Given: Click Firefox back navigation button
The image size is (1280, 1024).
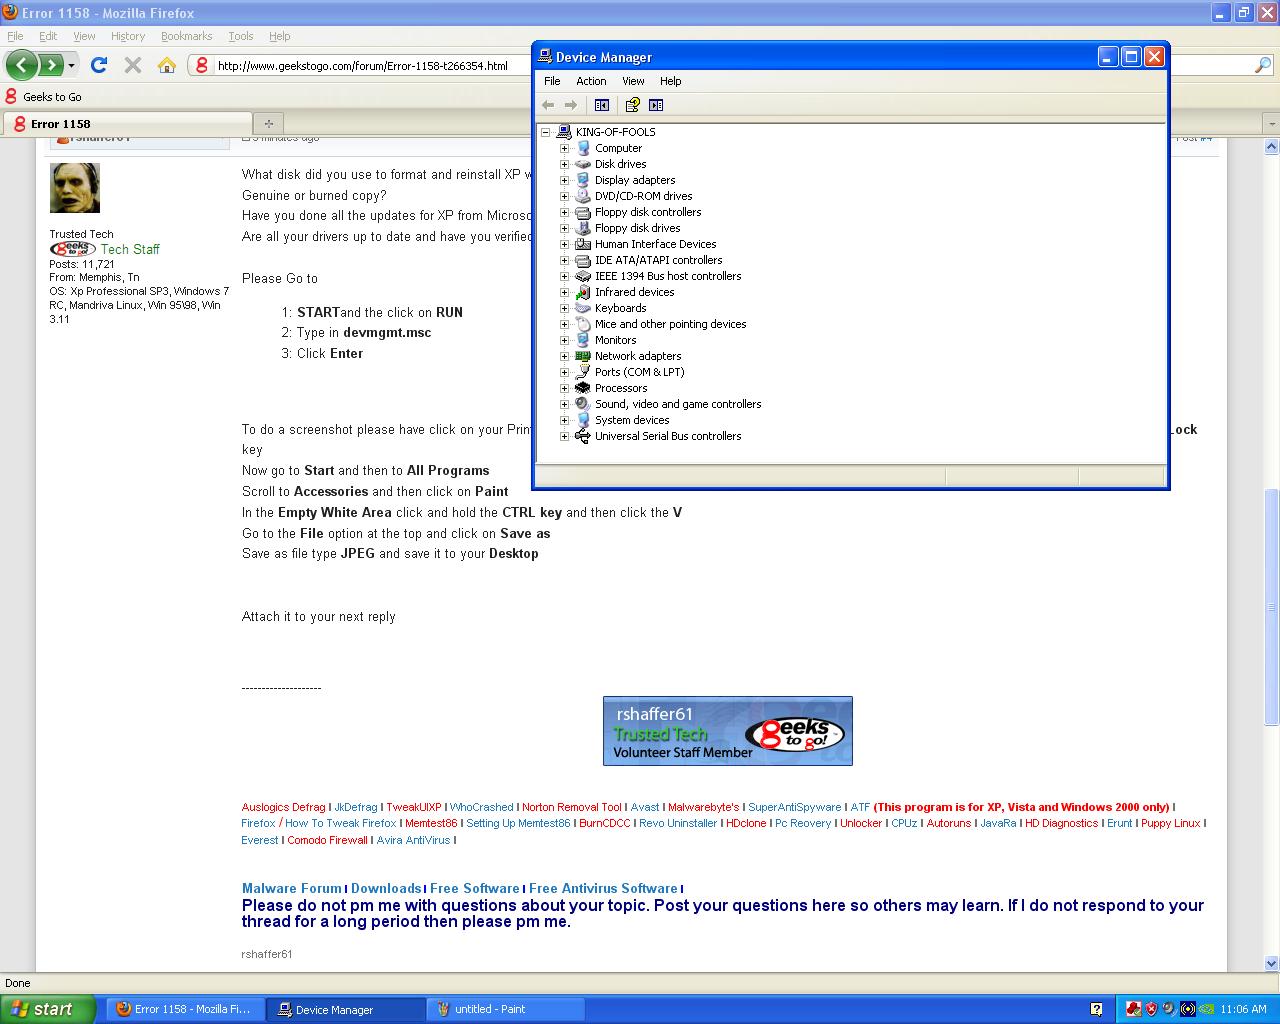Looking at the screenshot, I should tap(22, 65).
